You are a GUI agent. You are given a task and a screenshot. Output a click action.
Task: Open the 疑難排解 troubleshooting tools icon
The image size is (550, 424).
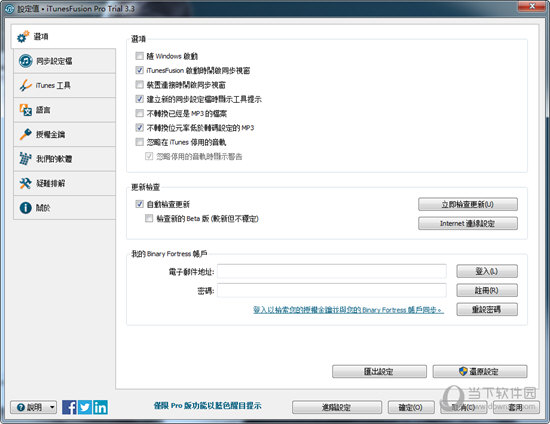pyautogui.click(x=26, y=183)
